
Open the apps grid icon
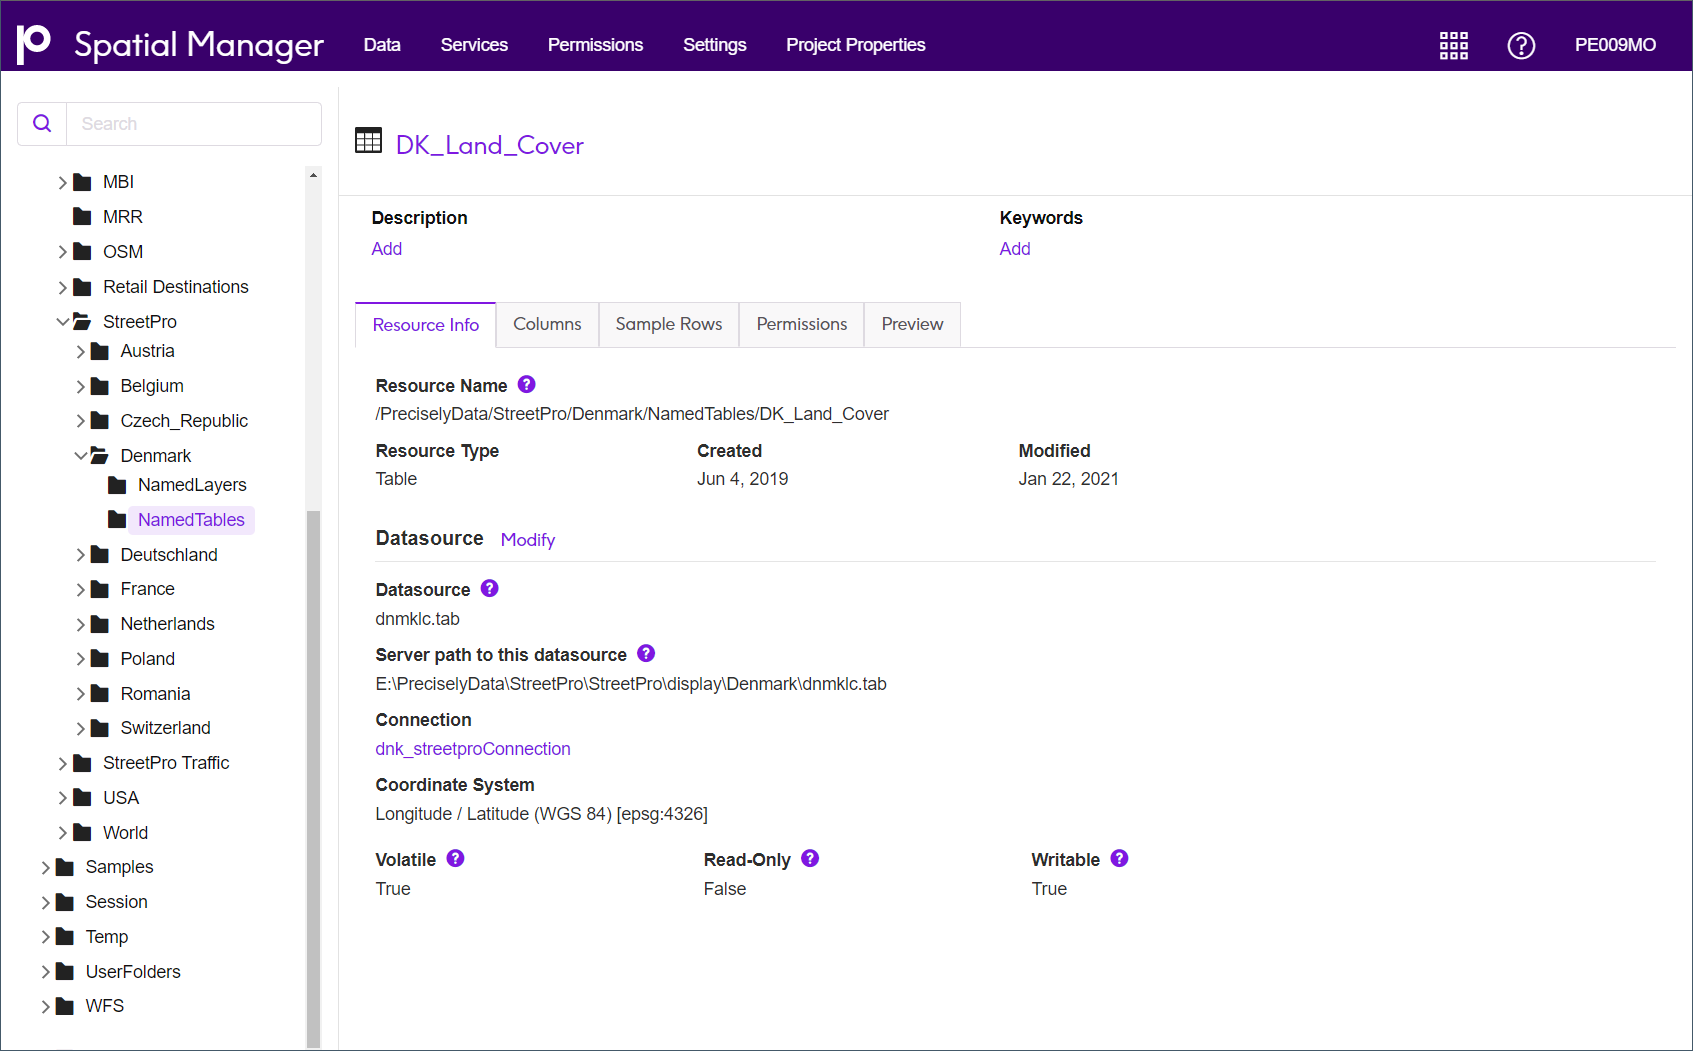[1453, 45]
